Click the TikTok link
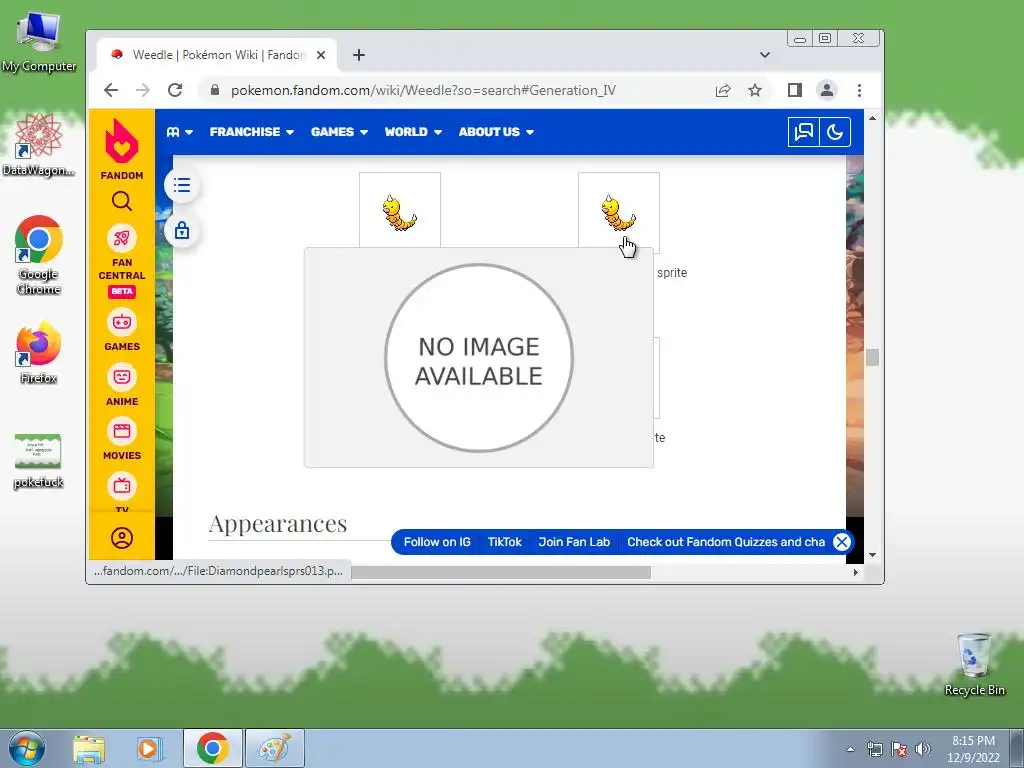Screen dimensions: 1024x768 coord(504,542)
